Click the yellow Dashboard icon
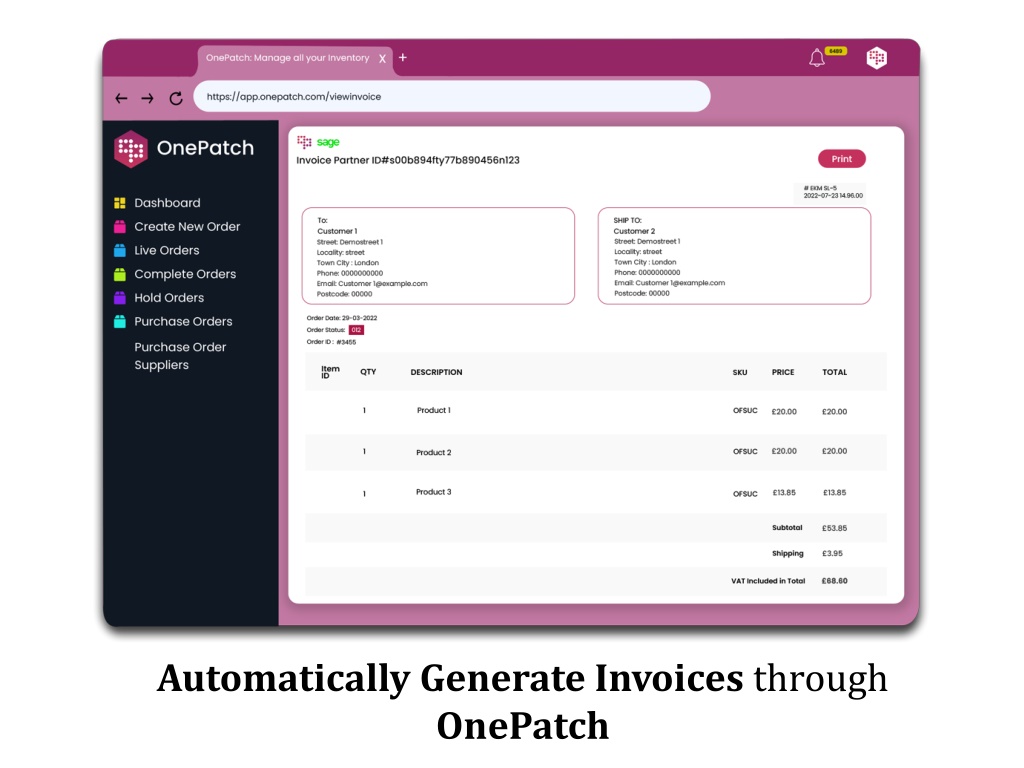Image resolution: width=1024 pixels, height=768 pixels. [x=120, y=203]
